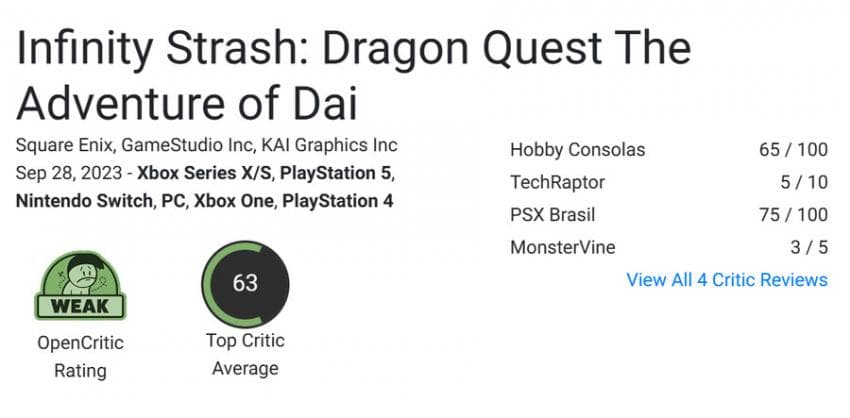Click the 3 / 5 MonsterVine score

point(809,247)
